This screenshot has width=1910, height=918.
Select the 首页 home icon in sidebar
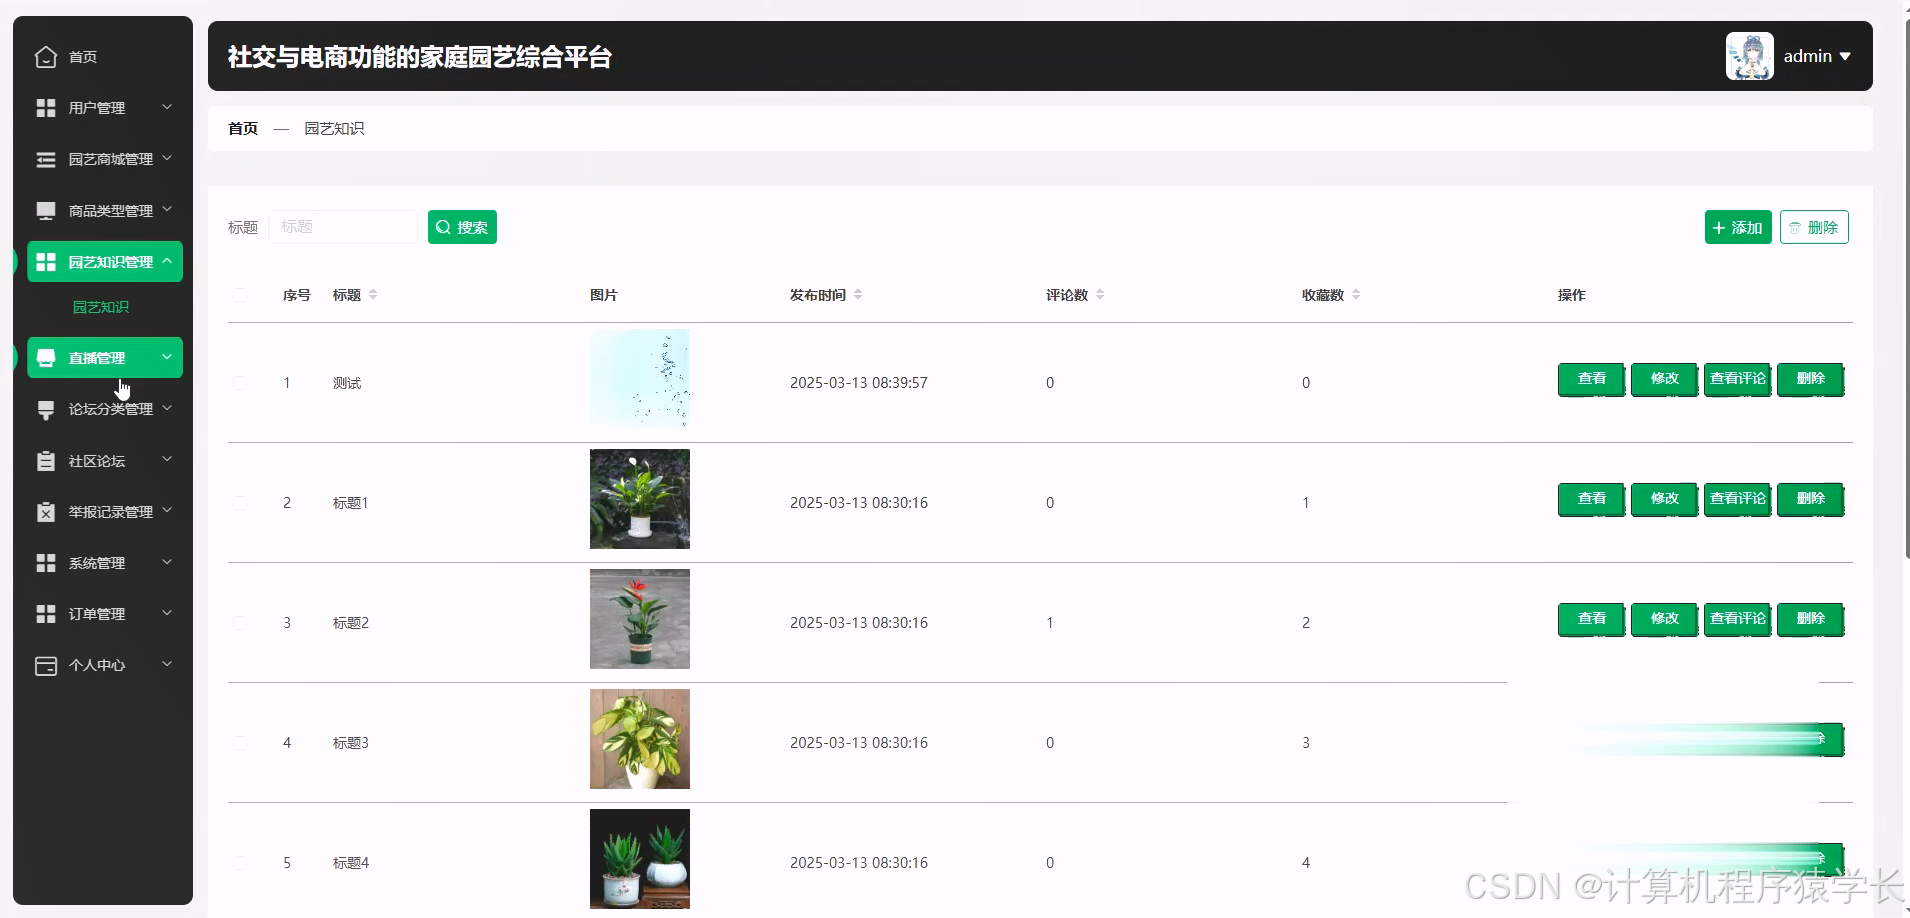(46, 57)
